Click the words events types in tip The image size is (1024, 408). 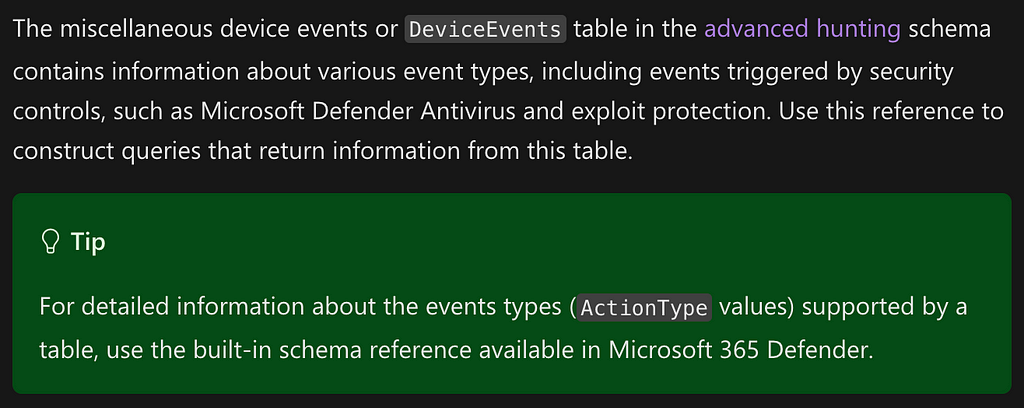(x=510, y=307)
